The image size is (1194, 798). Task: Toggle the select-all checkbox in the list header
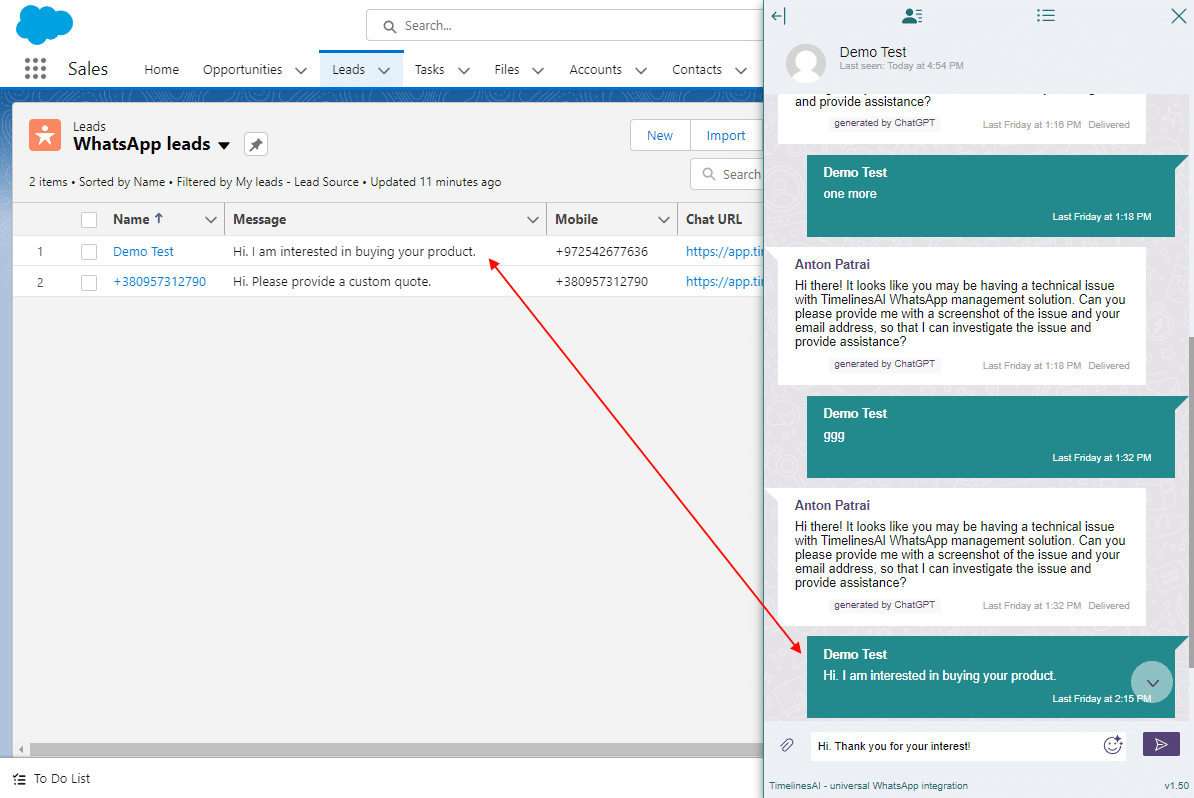coord(88,219)
